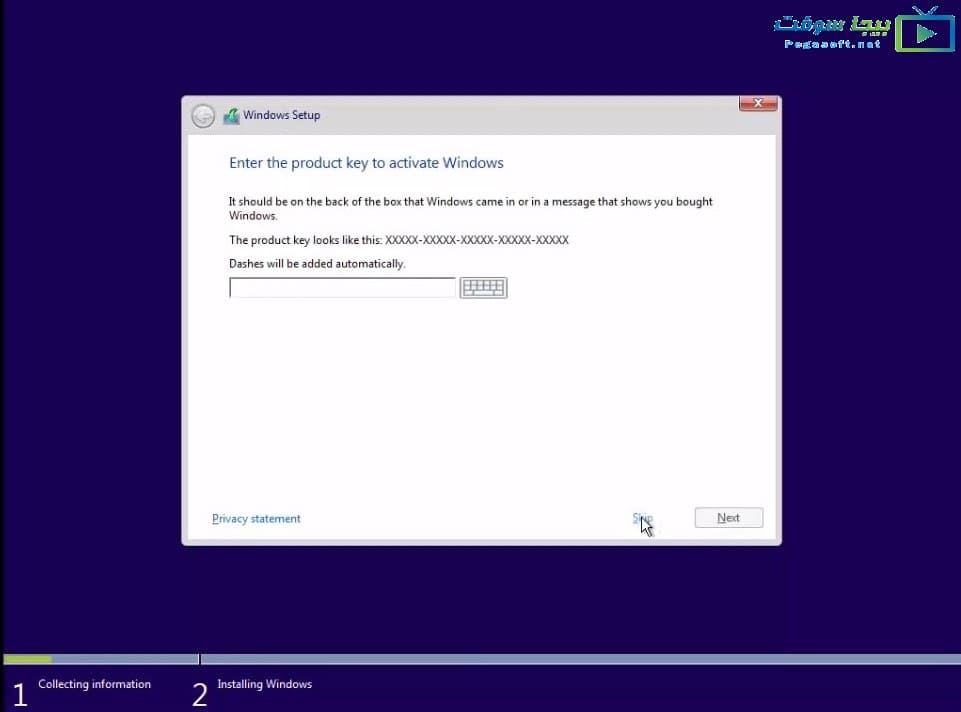This screenshot has width=961, height=712.
Task: Click the setup progress bar
Action: point(482,659)
